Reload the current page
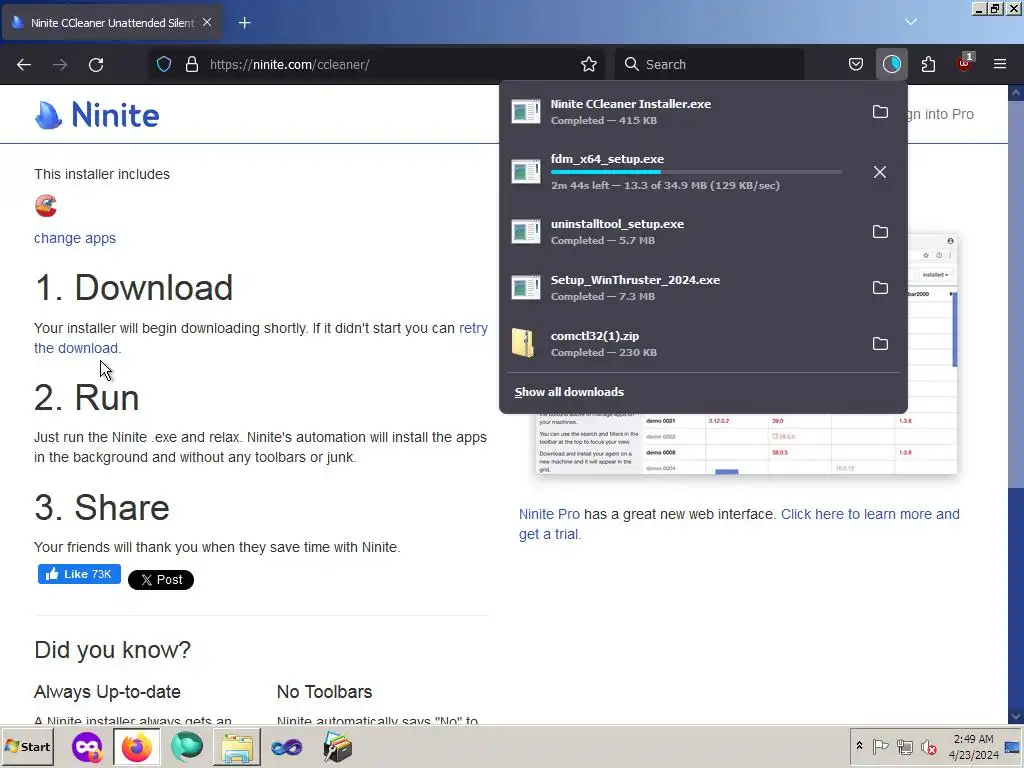 pos(96,65)
